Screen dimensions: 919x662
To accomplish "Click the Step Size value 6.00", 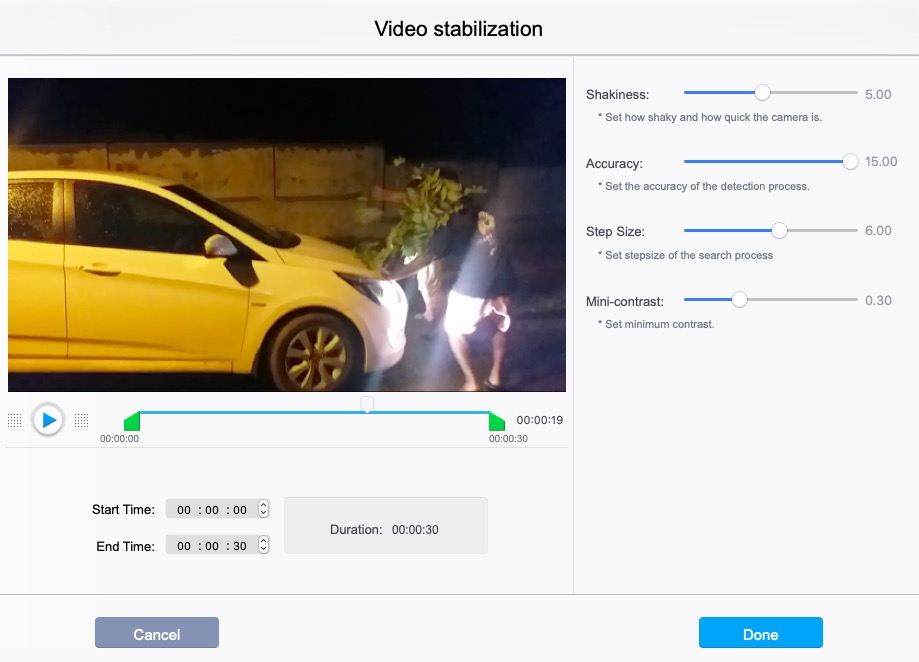I will tap(878, 231).
